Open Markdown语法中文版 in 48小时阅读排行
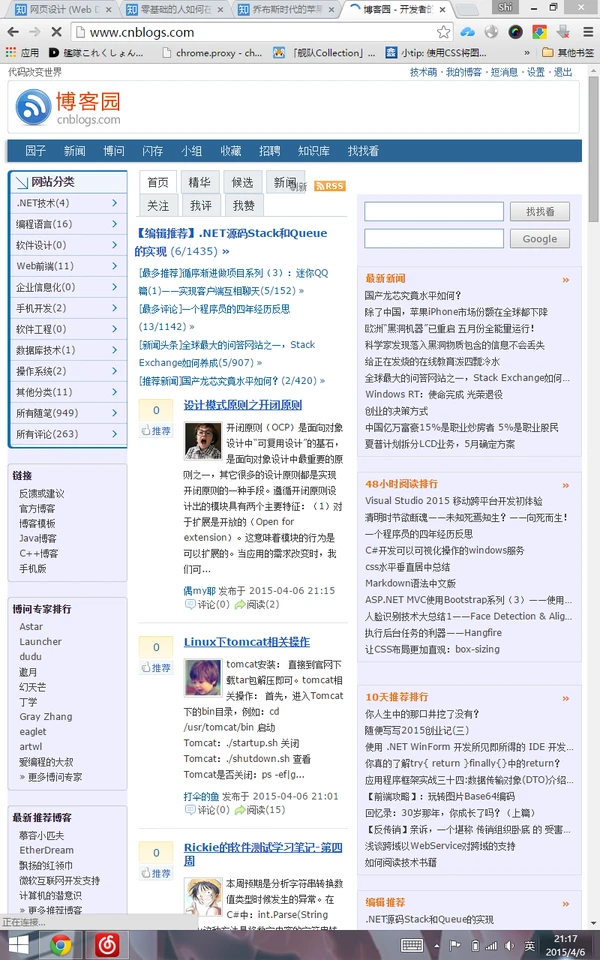 pyautogui.click(x=410, y=583)
